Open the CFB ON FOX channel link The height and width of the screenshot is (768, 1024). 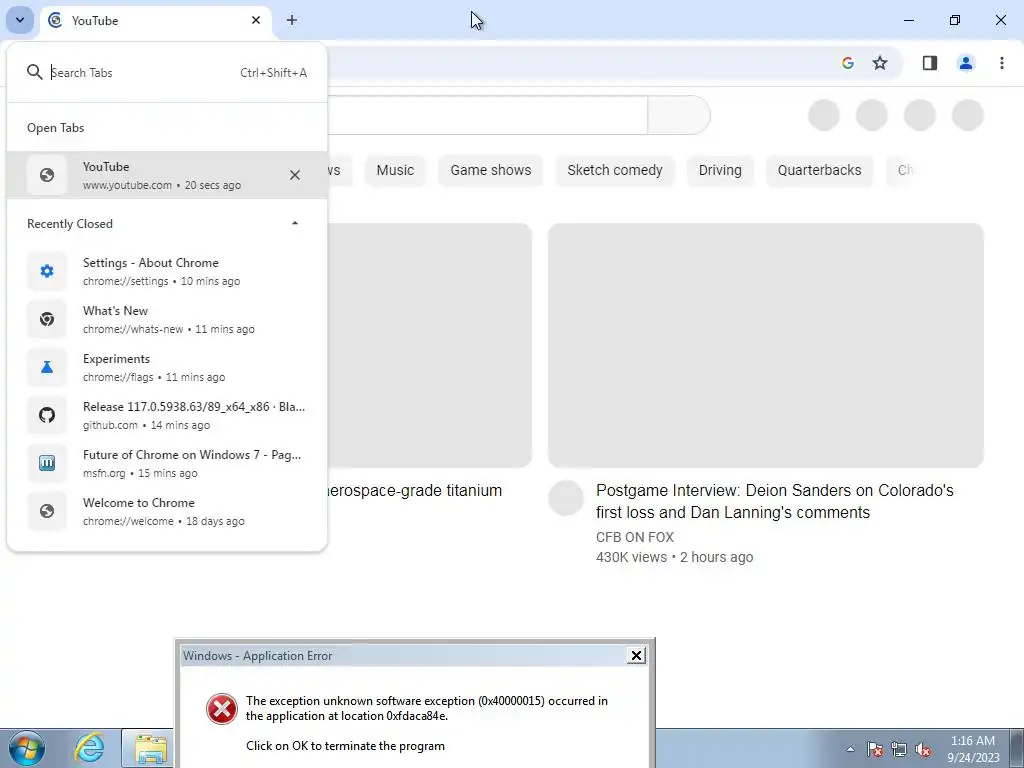(x=634, y=537)
